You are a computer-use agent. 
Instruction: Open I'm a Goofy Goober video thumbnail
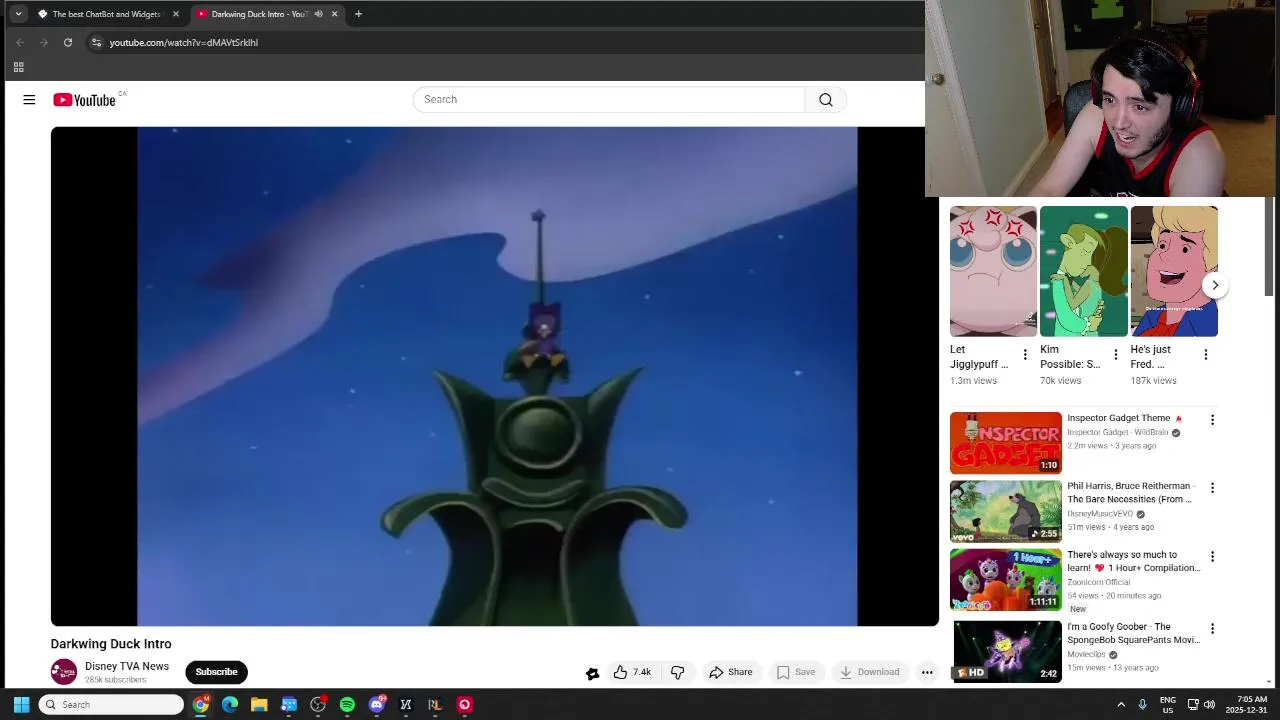pos(1006,651)
